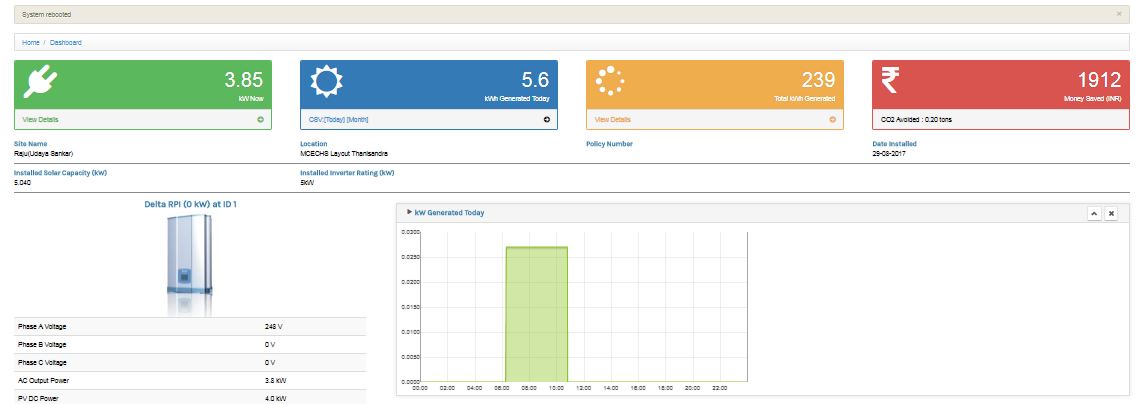
Task: Click the power plug icon
Action: (x=40, y=82)
